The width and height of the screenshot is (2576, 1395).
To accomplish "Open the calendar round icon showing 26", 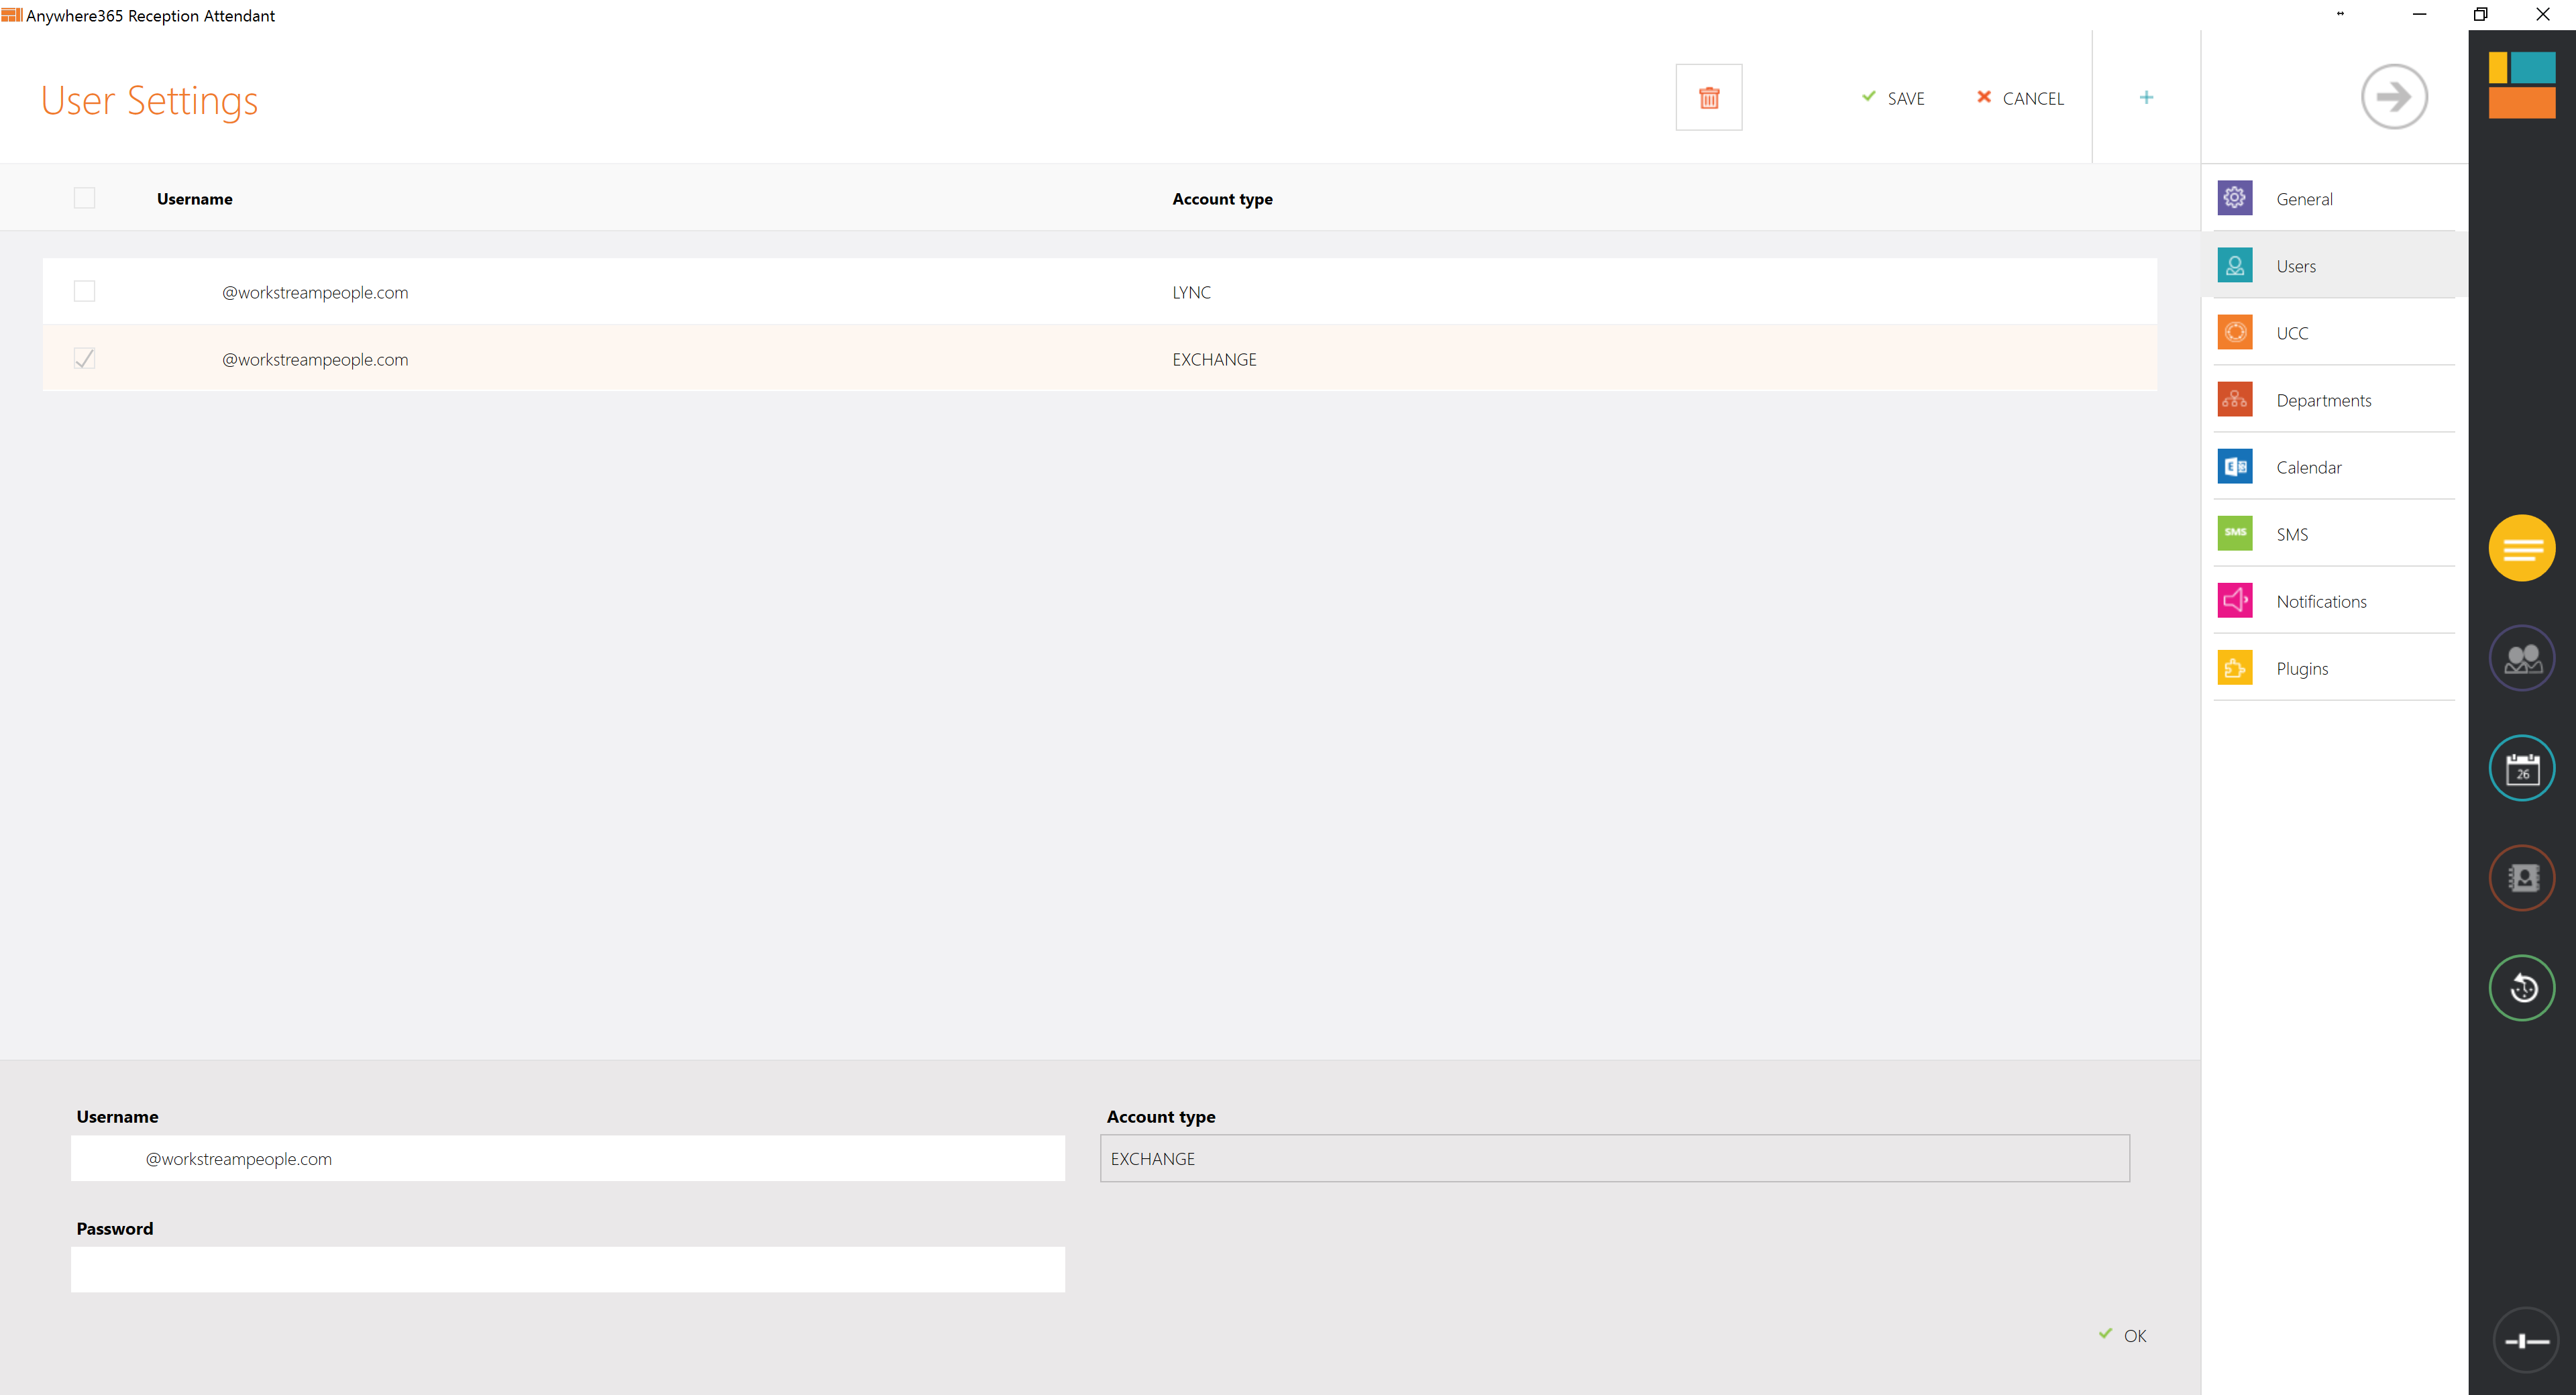I will pos(2521,768).
